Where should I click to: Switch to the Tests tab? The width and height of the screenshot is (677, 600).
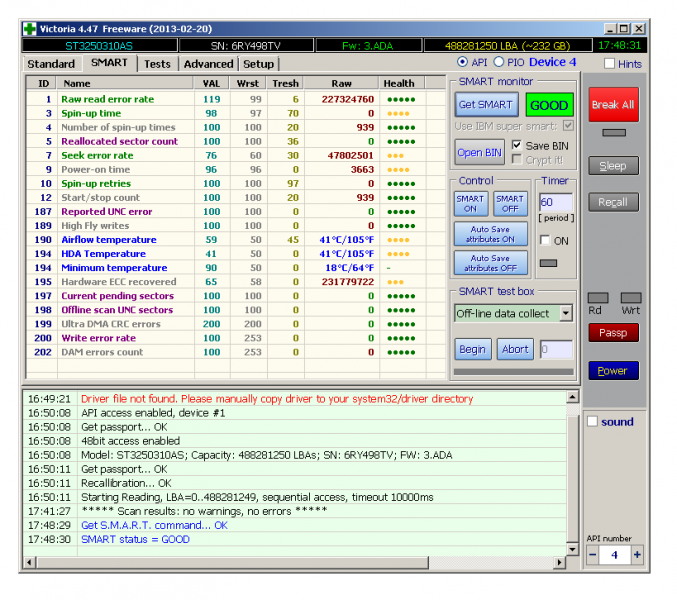pyautogui.click(x=157, y=64)
